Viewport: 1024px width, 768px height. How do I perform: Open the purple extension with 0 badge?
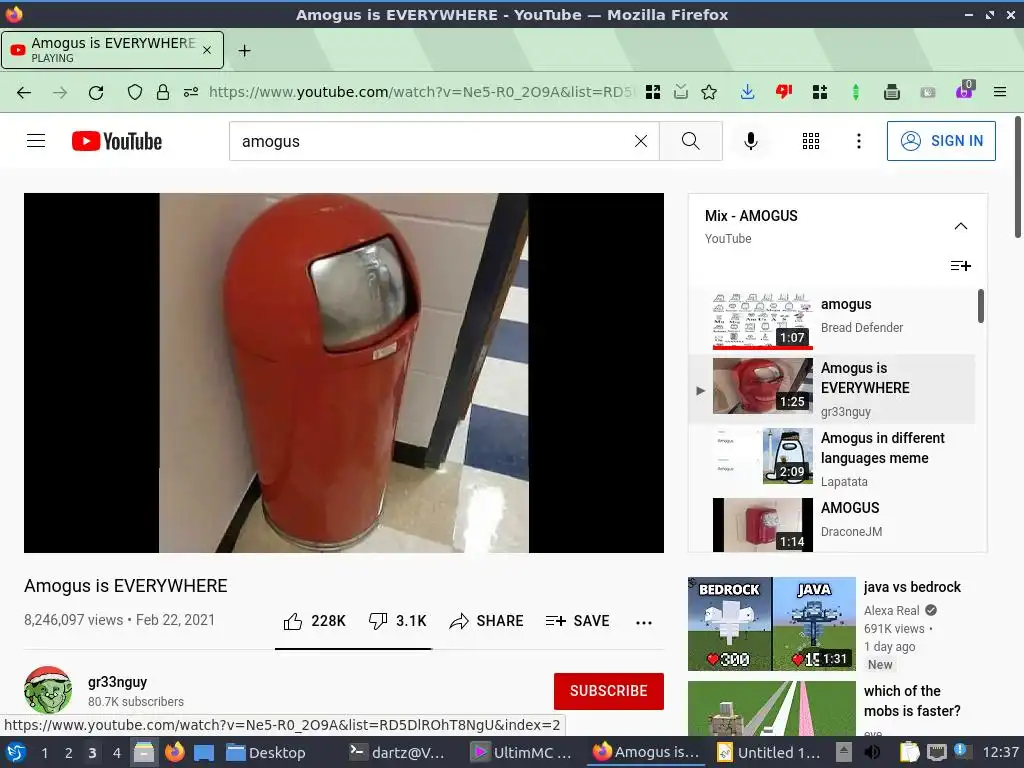[964, 91]
